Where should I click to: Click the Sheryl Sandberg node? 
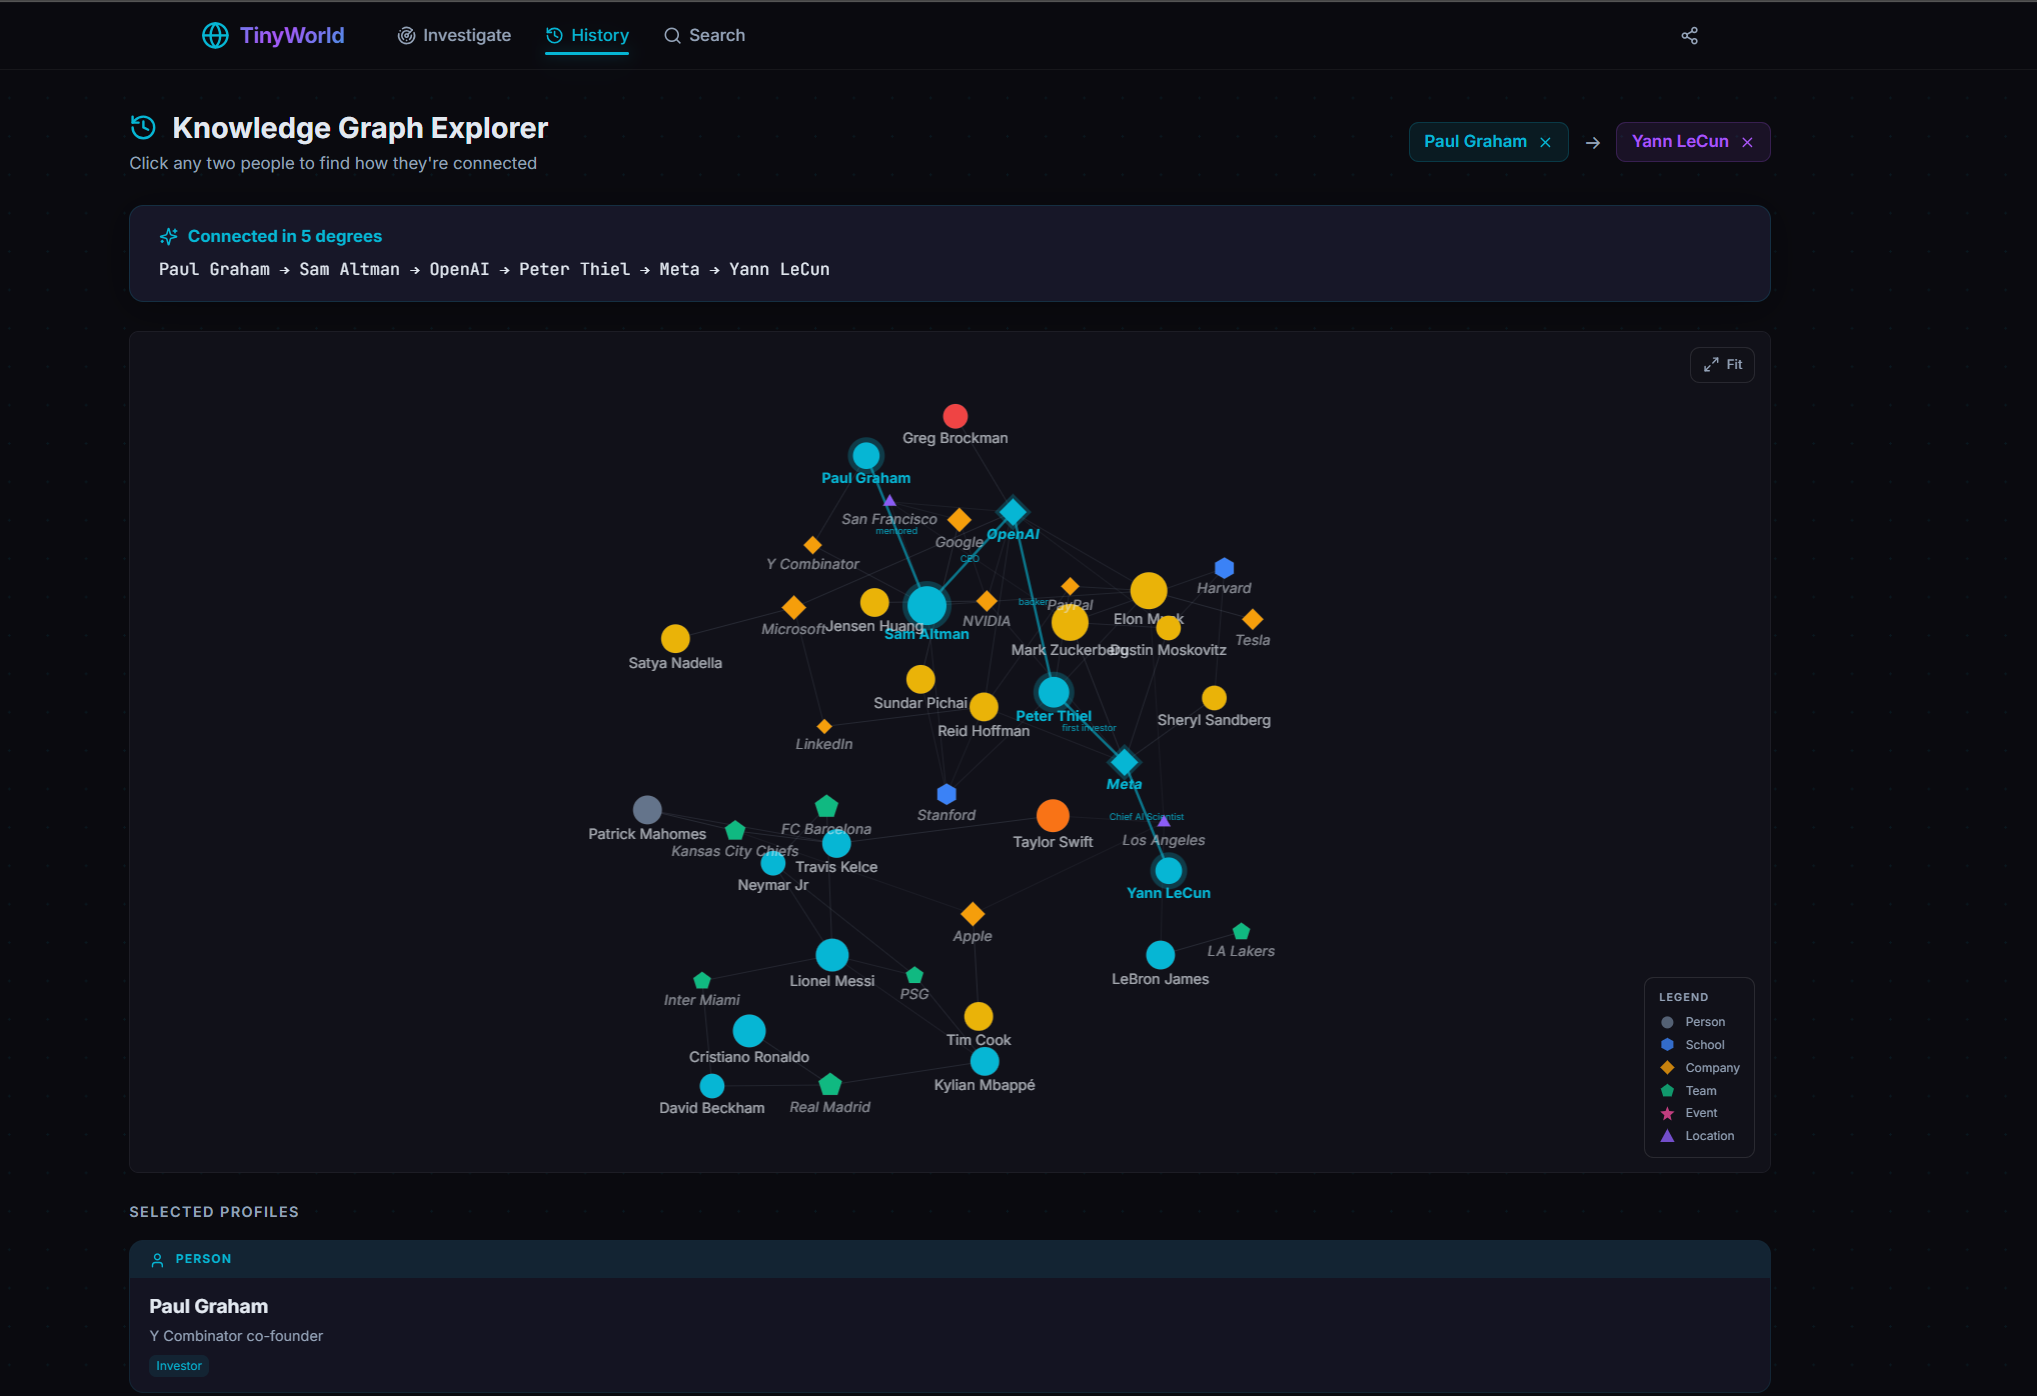pyautogui.click(x=1214, y=697)
